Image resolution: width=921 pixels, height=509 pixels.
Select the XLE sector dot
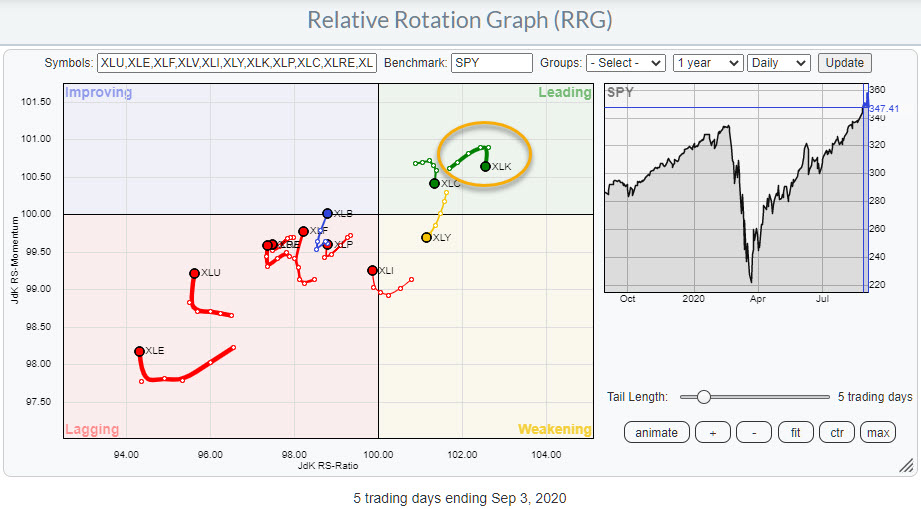(x=139, y=351)
